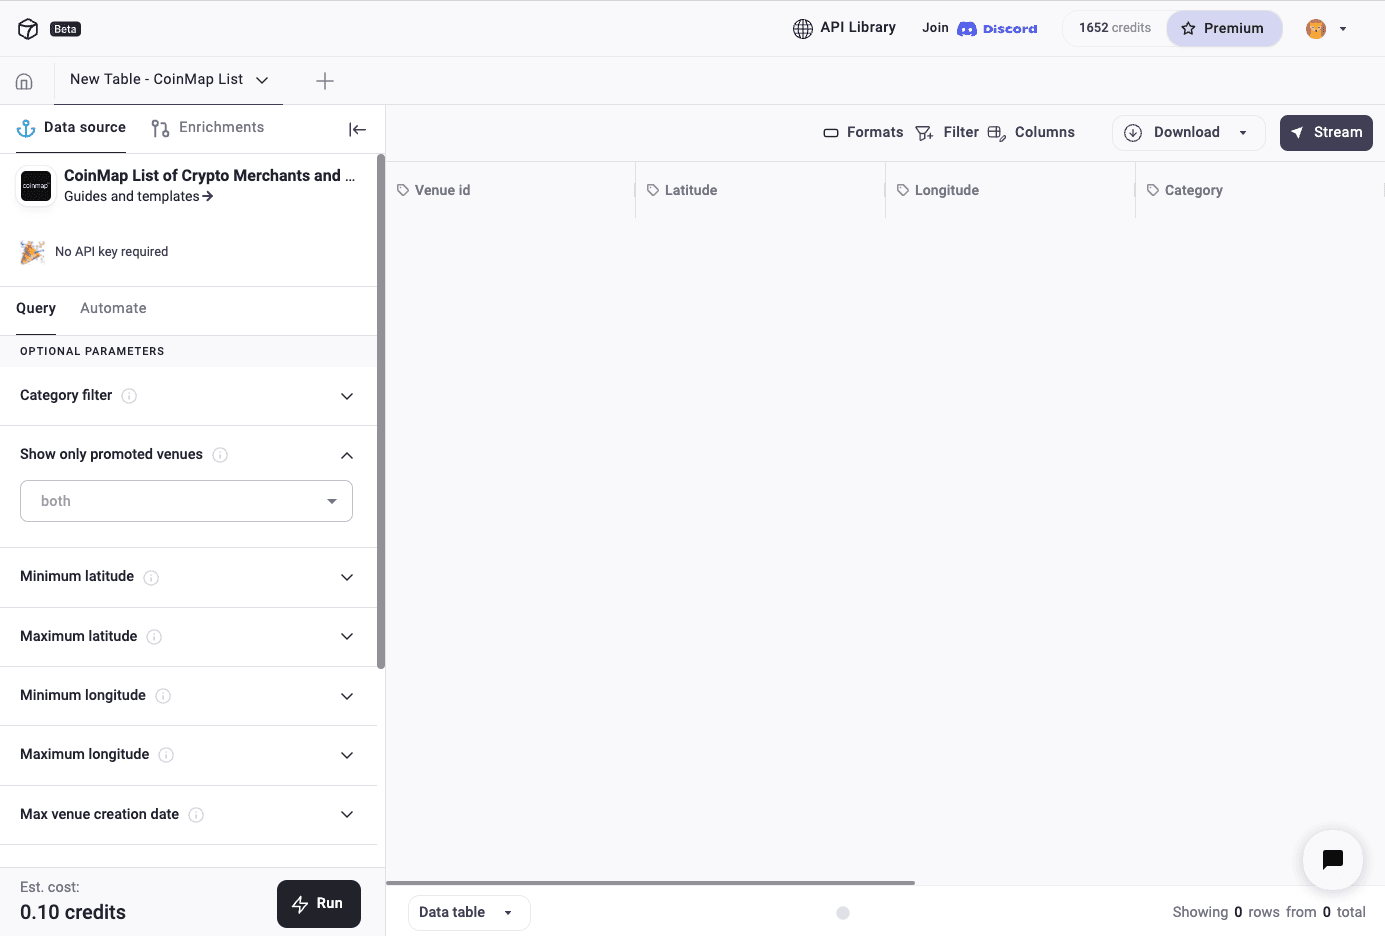The width and height of the screenshot is (1385, 936).
Task: Open the Guides and templates link
Action: (138, 196)
